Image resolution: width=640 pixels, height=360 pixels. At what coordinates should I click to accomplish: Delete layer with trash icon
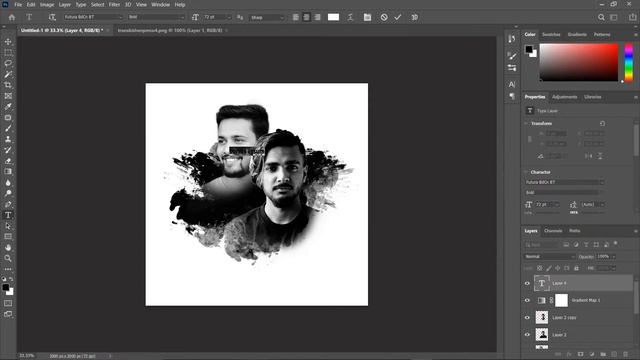pyautogui.click(x=626, y=354)
